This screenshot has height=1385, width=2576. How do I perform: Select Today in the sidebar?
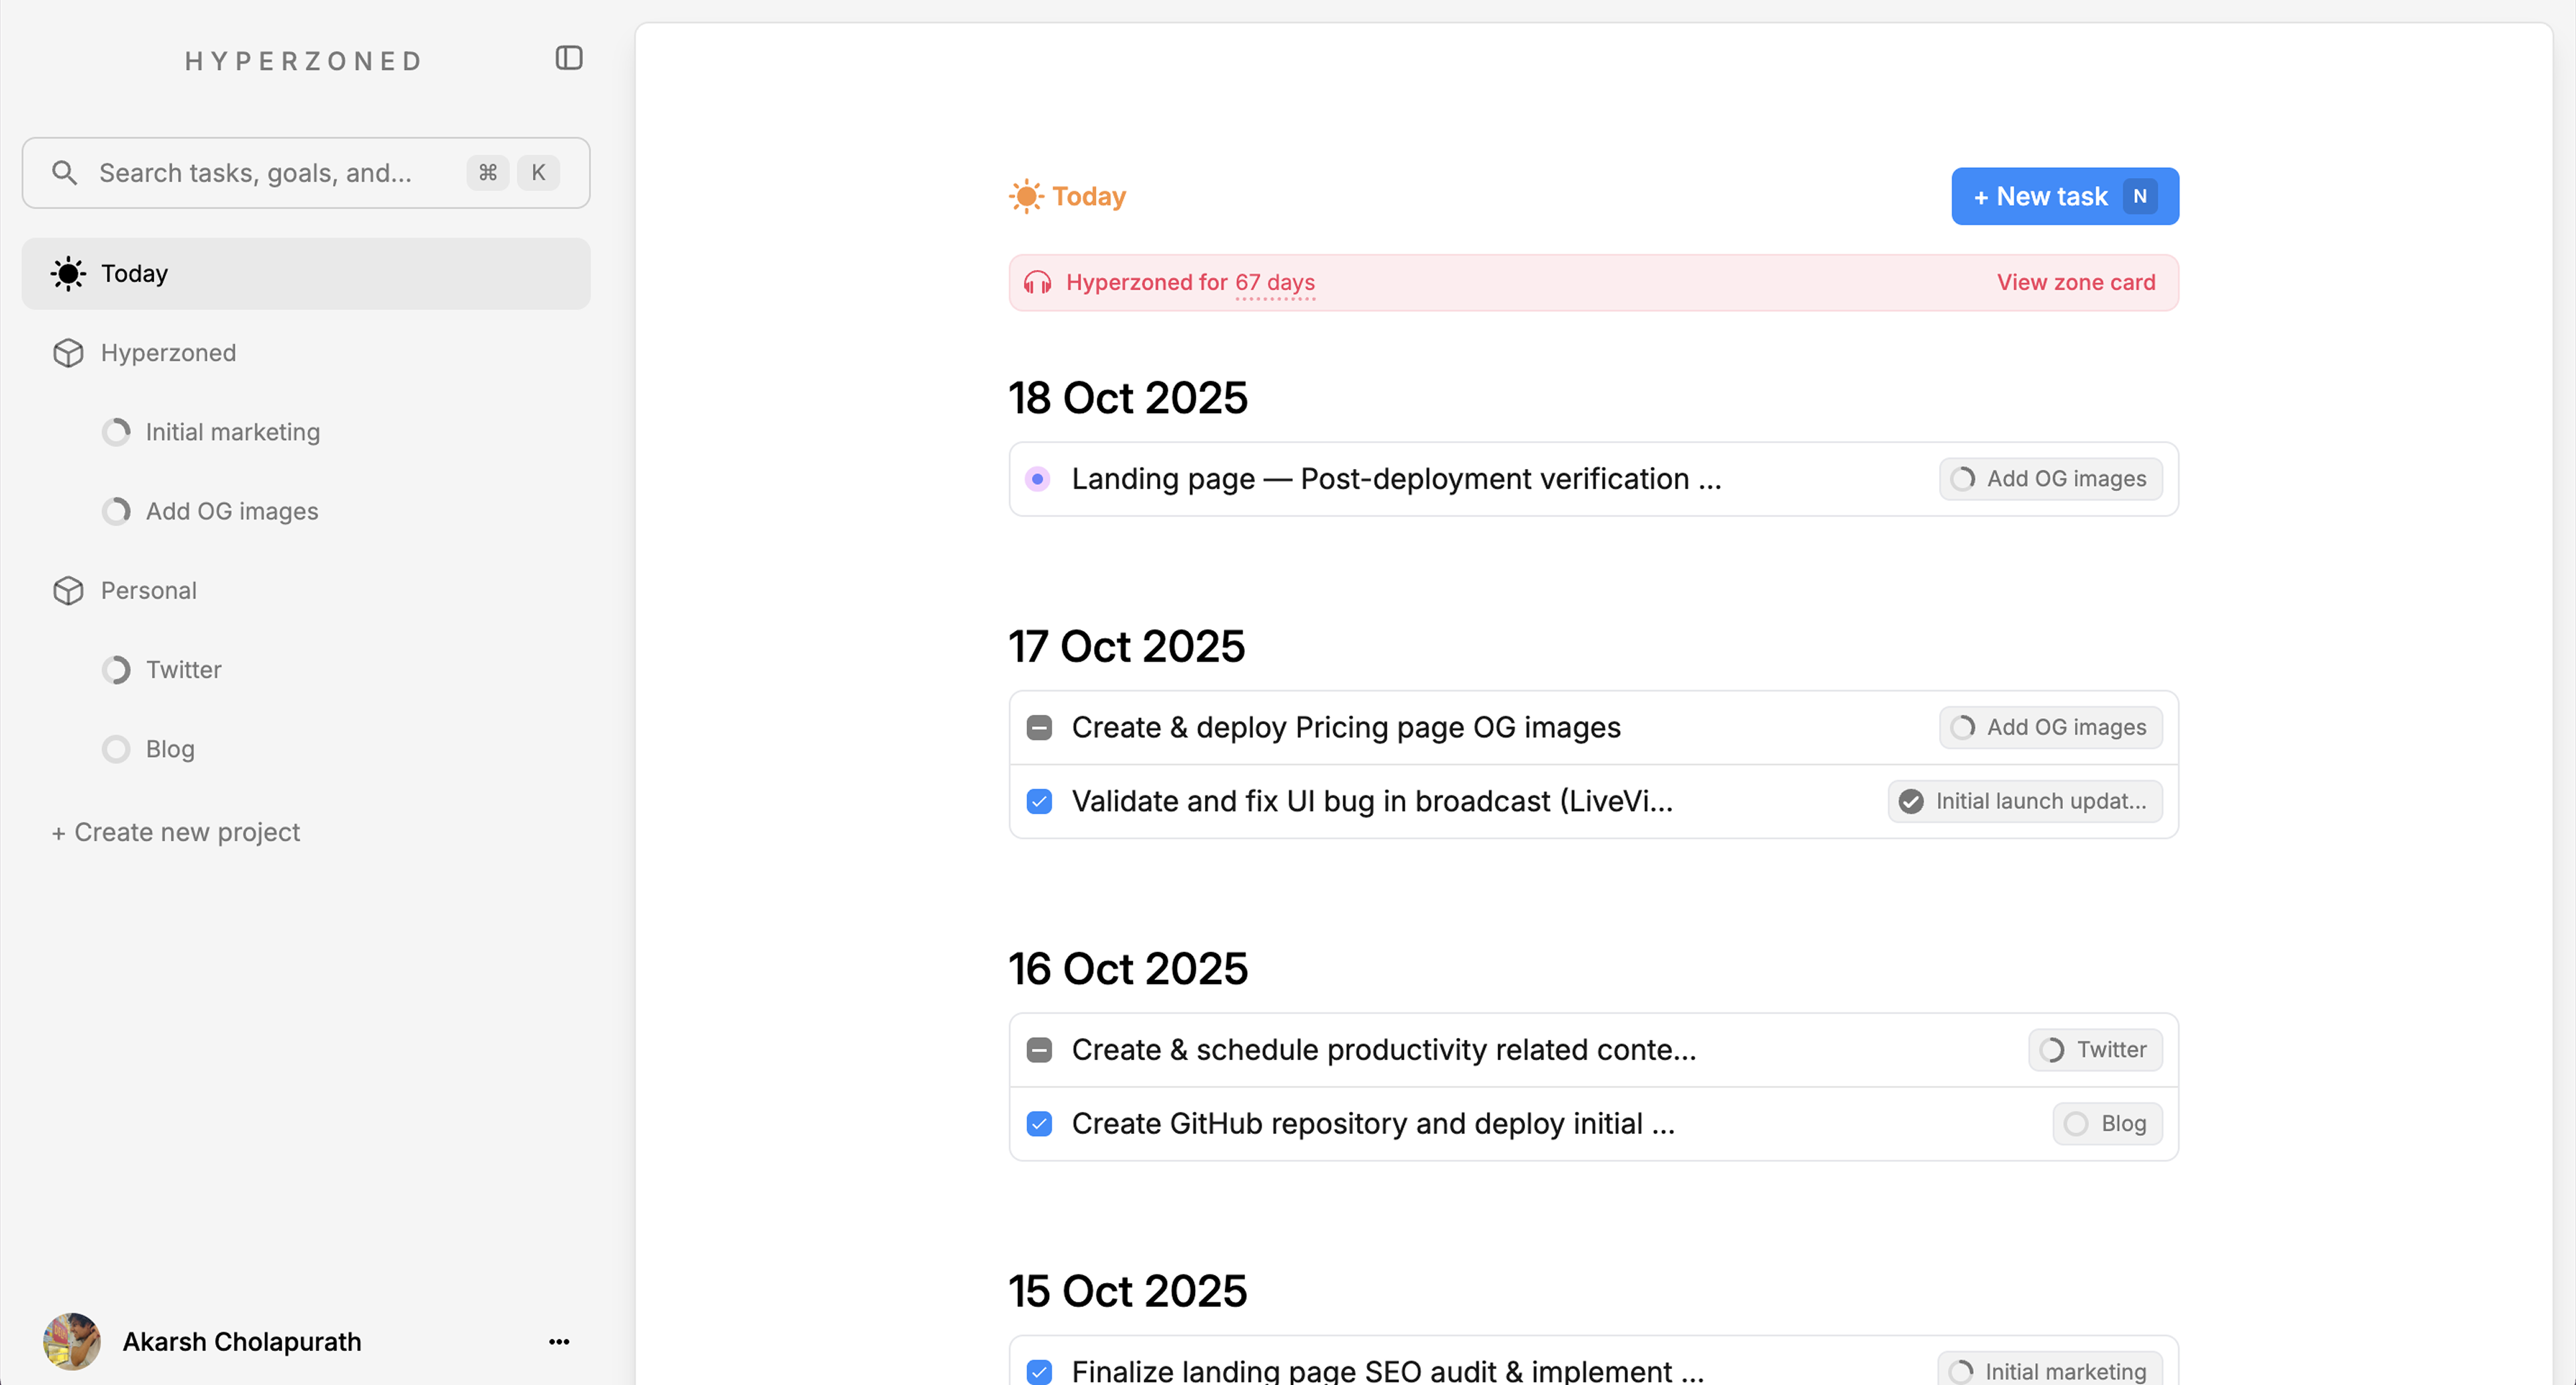pos(306,274)
